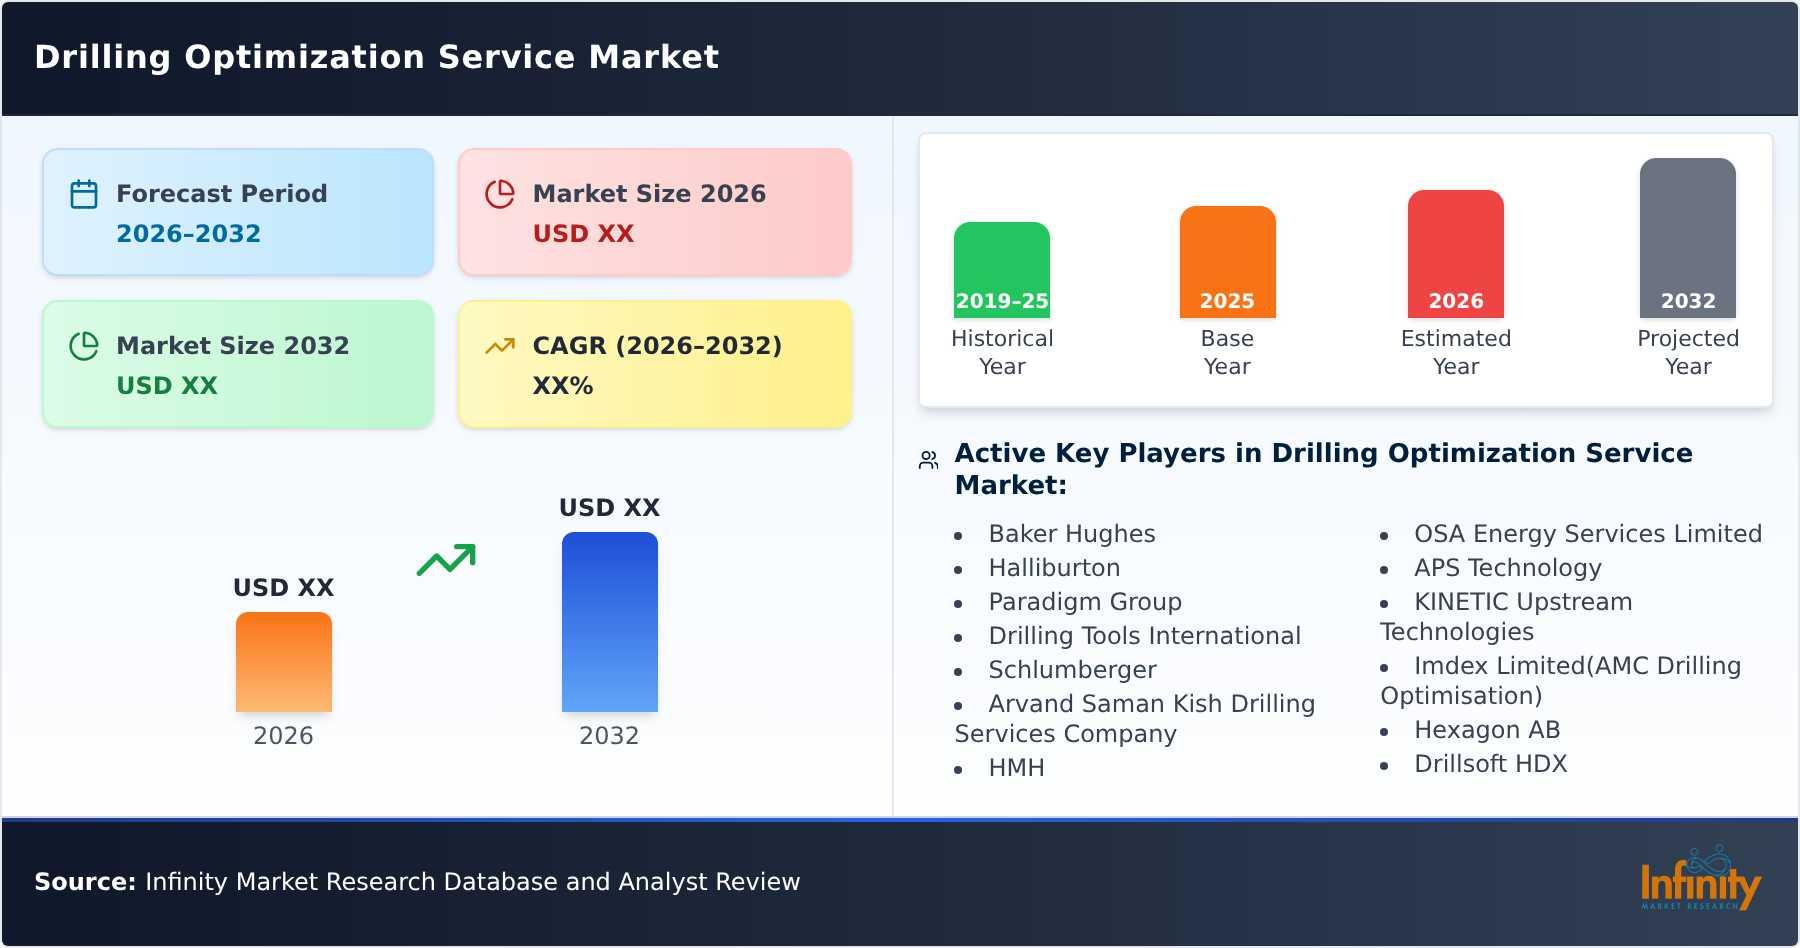The height and width of the screenshot is (948, 1800).
Task: Click the green upward trend arrow between the bars
Action: (x=446, y=560)
